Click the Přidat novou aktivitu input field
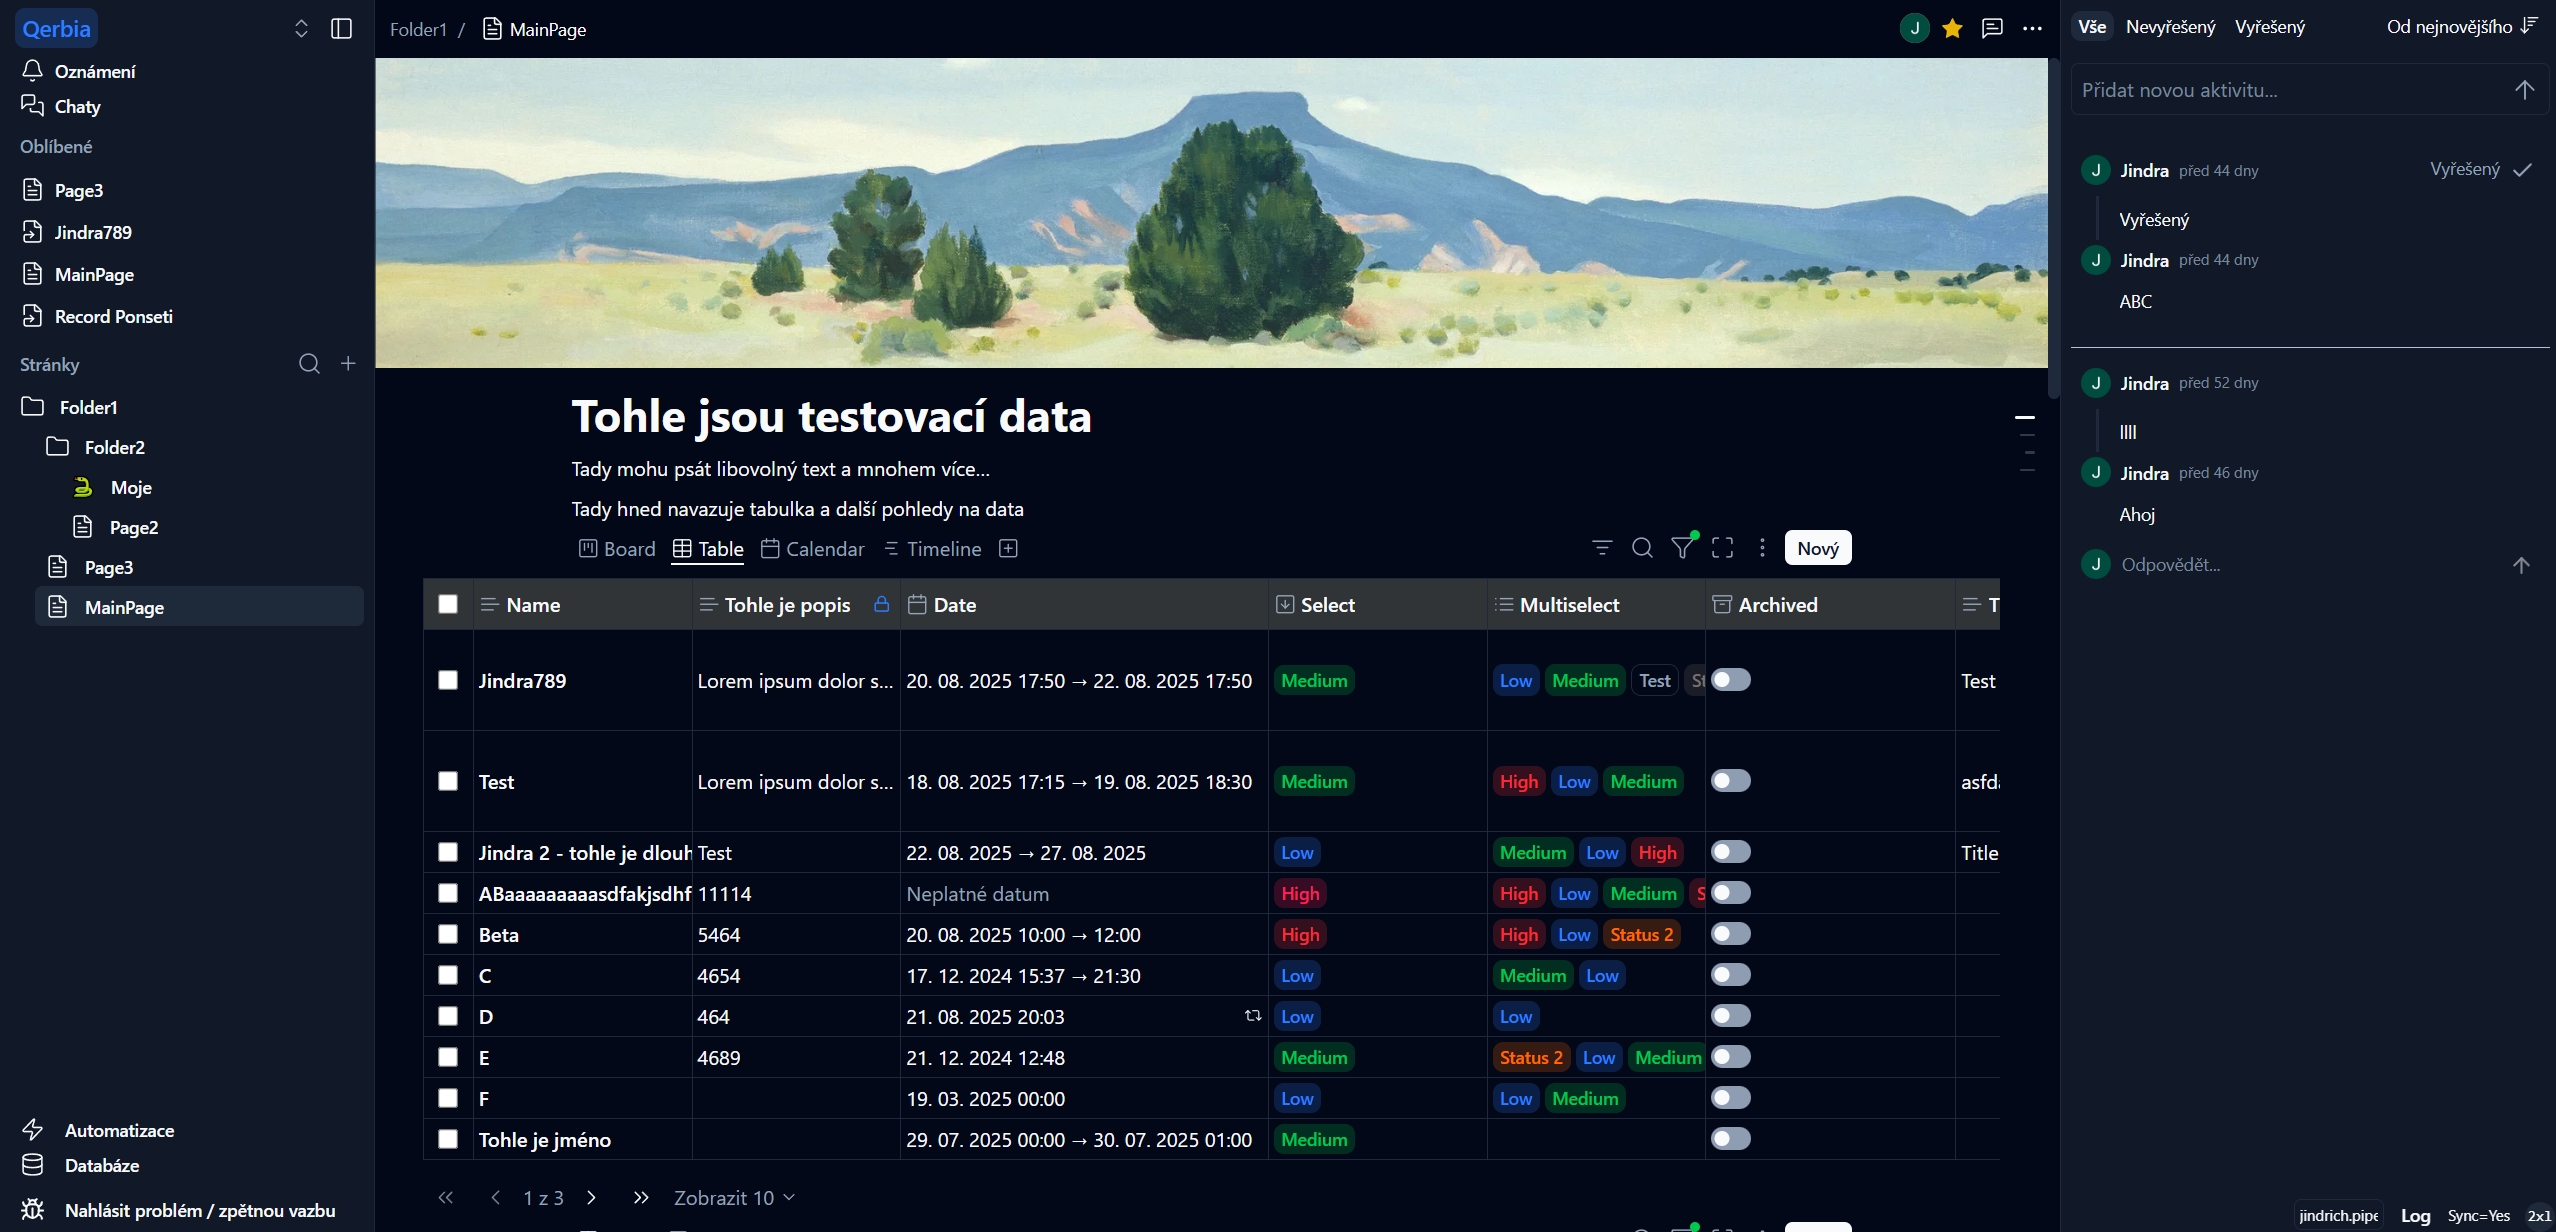The width and height of the screenshot is (2556, 1232). [x=2290, y=90]
